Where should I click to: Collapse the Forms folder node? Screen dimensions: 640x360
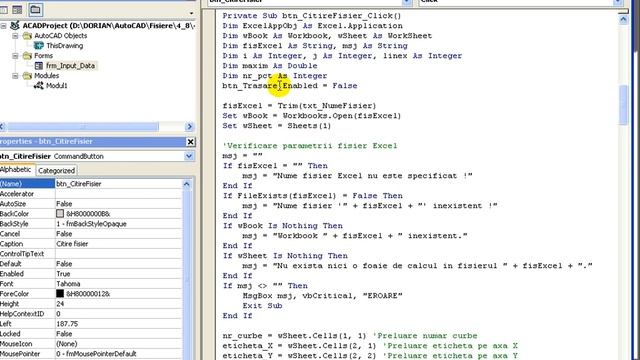tap(15, 56)
